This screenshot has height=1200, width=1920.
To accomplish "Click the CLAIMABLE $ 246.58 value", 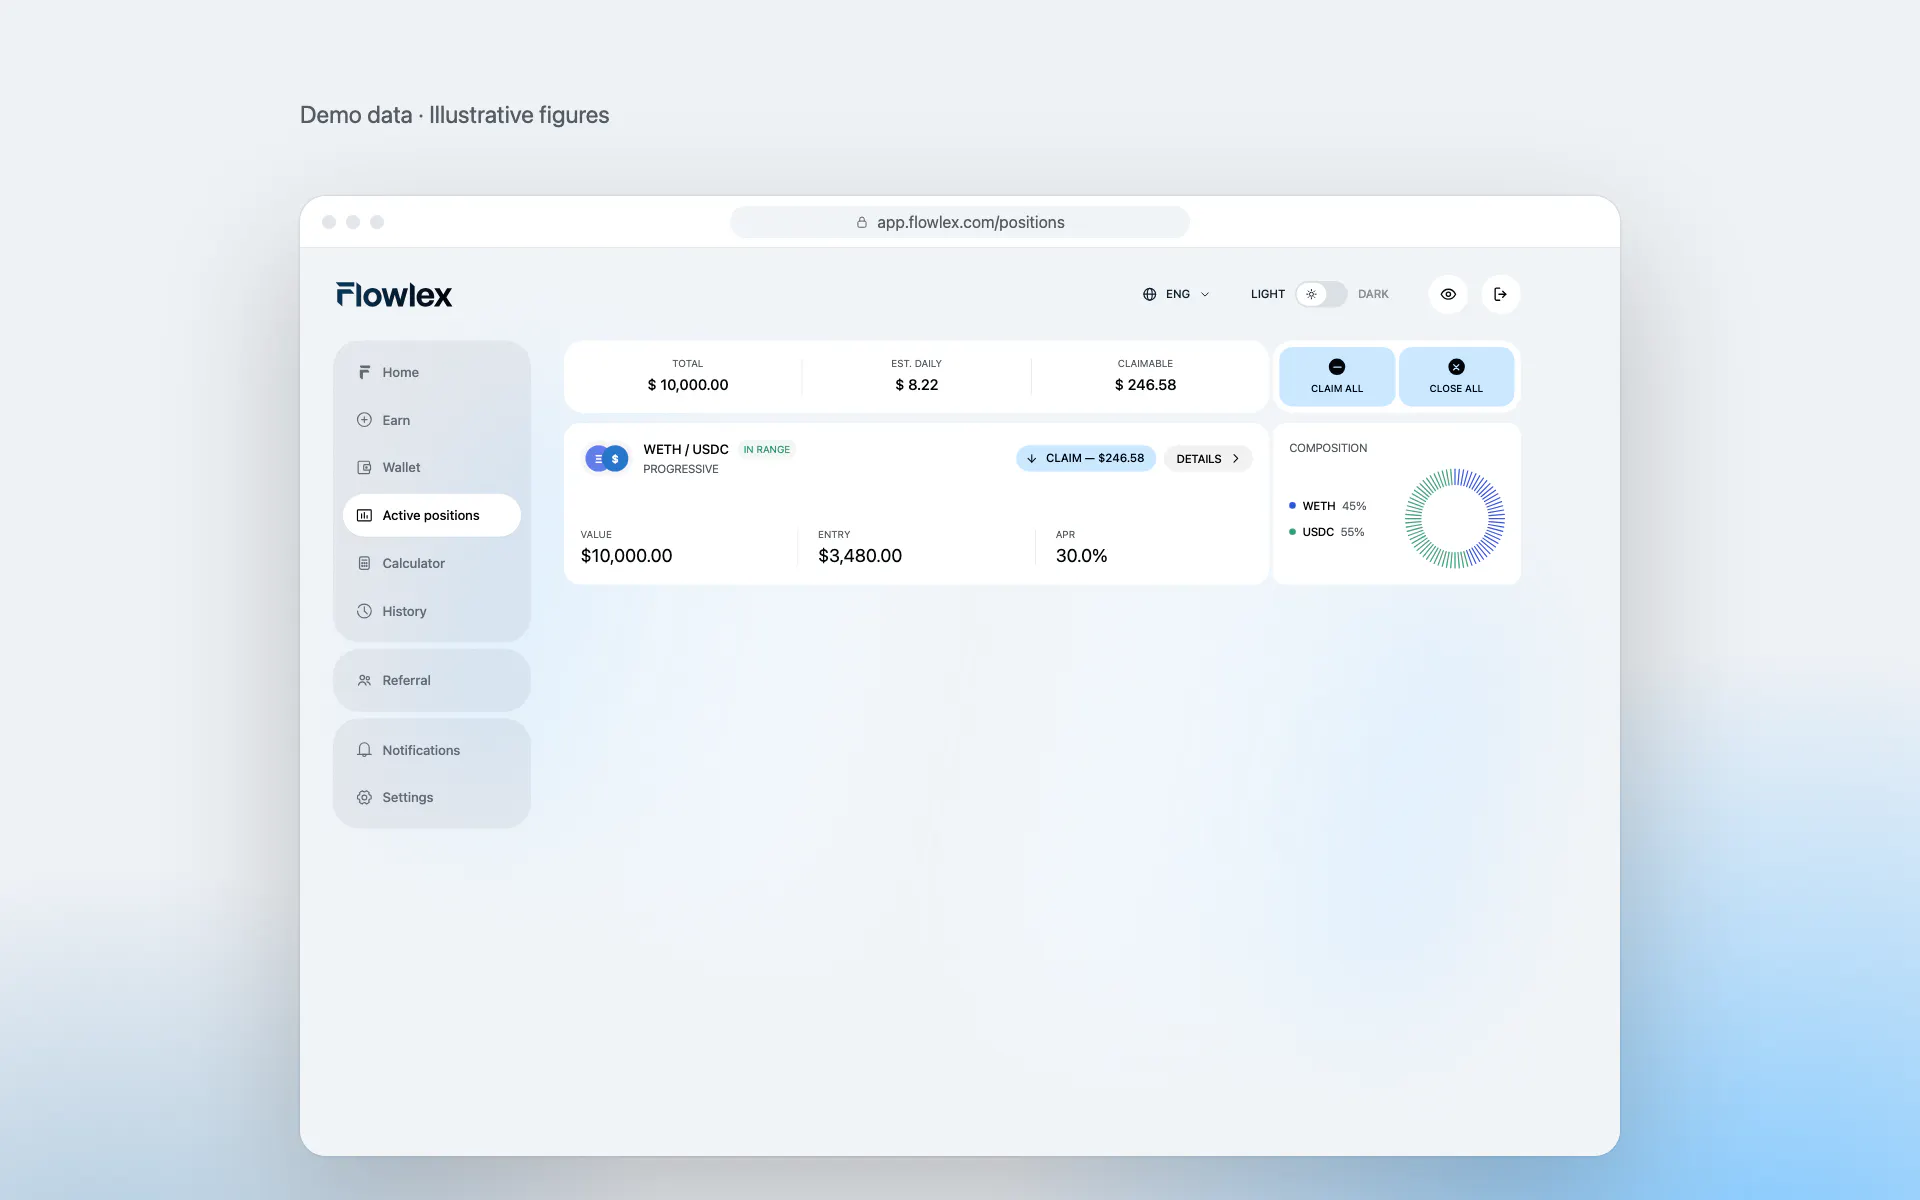I will coord(1145,385).
